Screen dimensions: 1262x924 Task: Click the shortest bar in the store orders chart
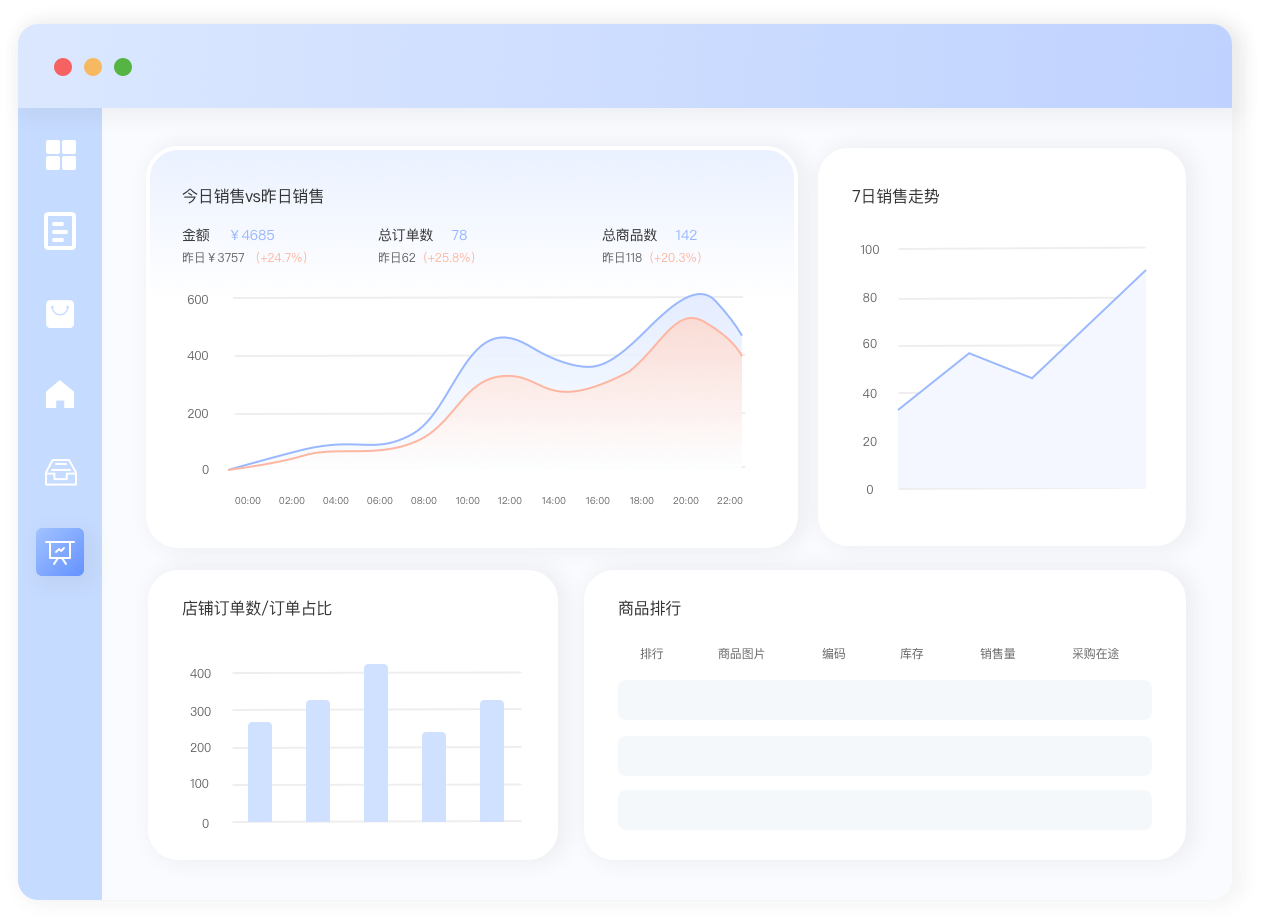point(434,777)
